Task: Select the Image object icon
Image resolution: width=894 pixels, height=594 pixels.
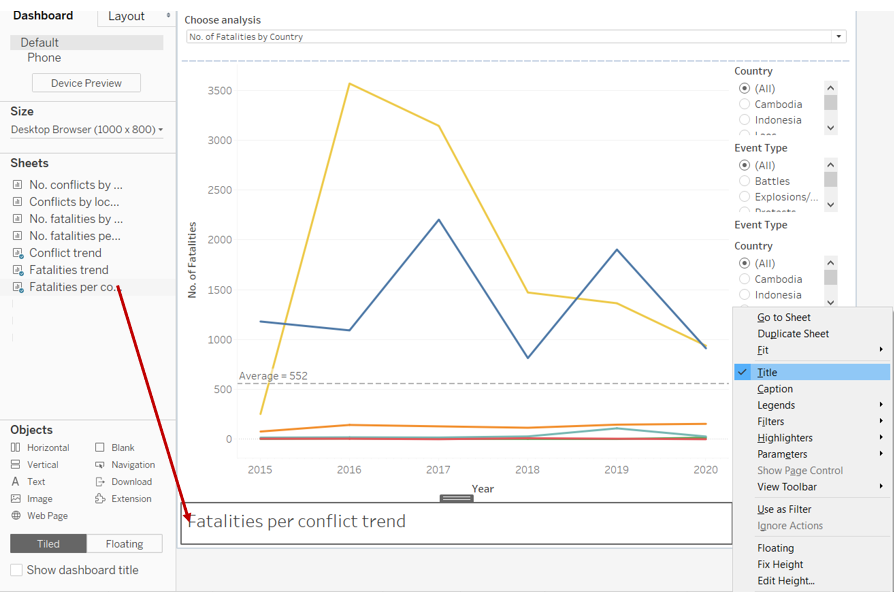Action: pos(16,499)
